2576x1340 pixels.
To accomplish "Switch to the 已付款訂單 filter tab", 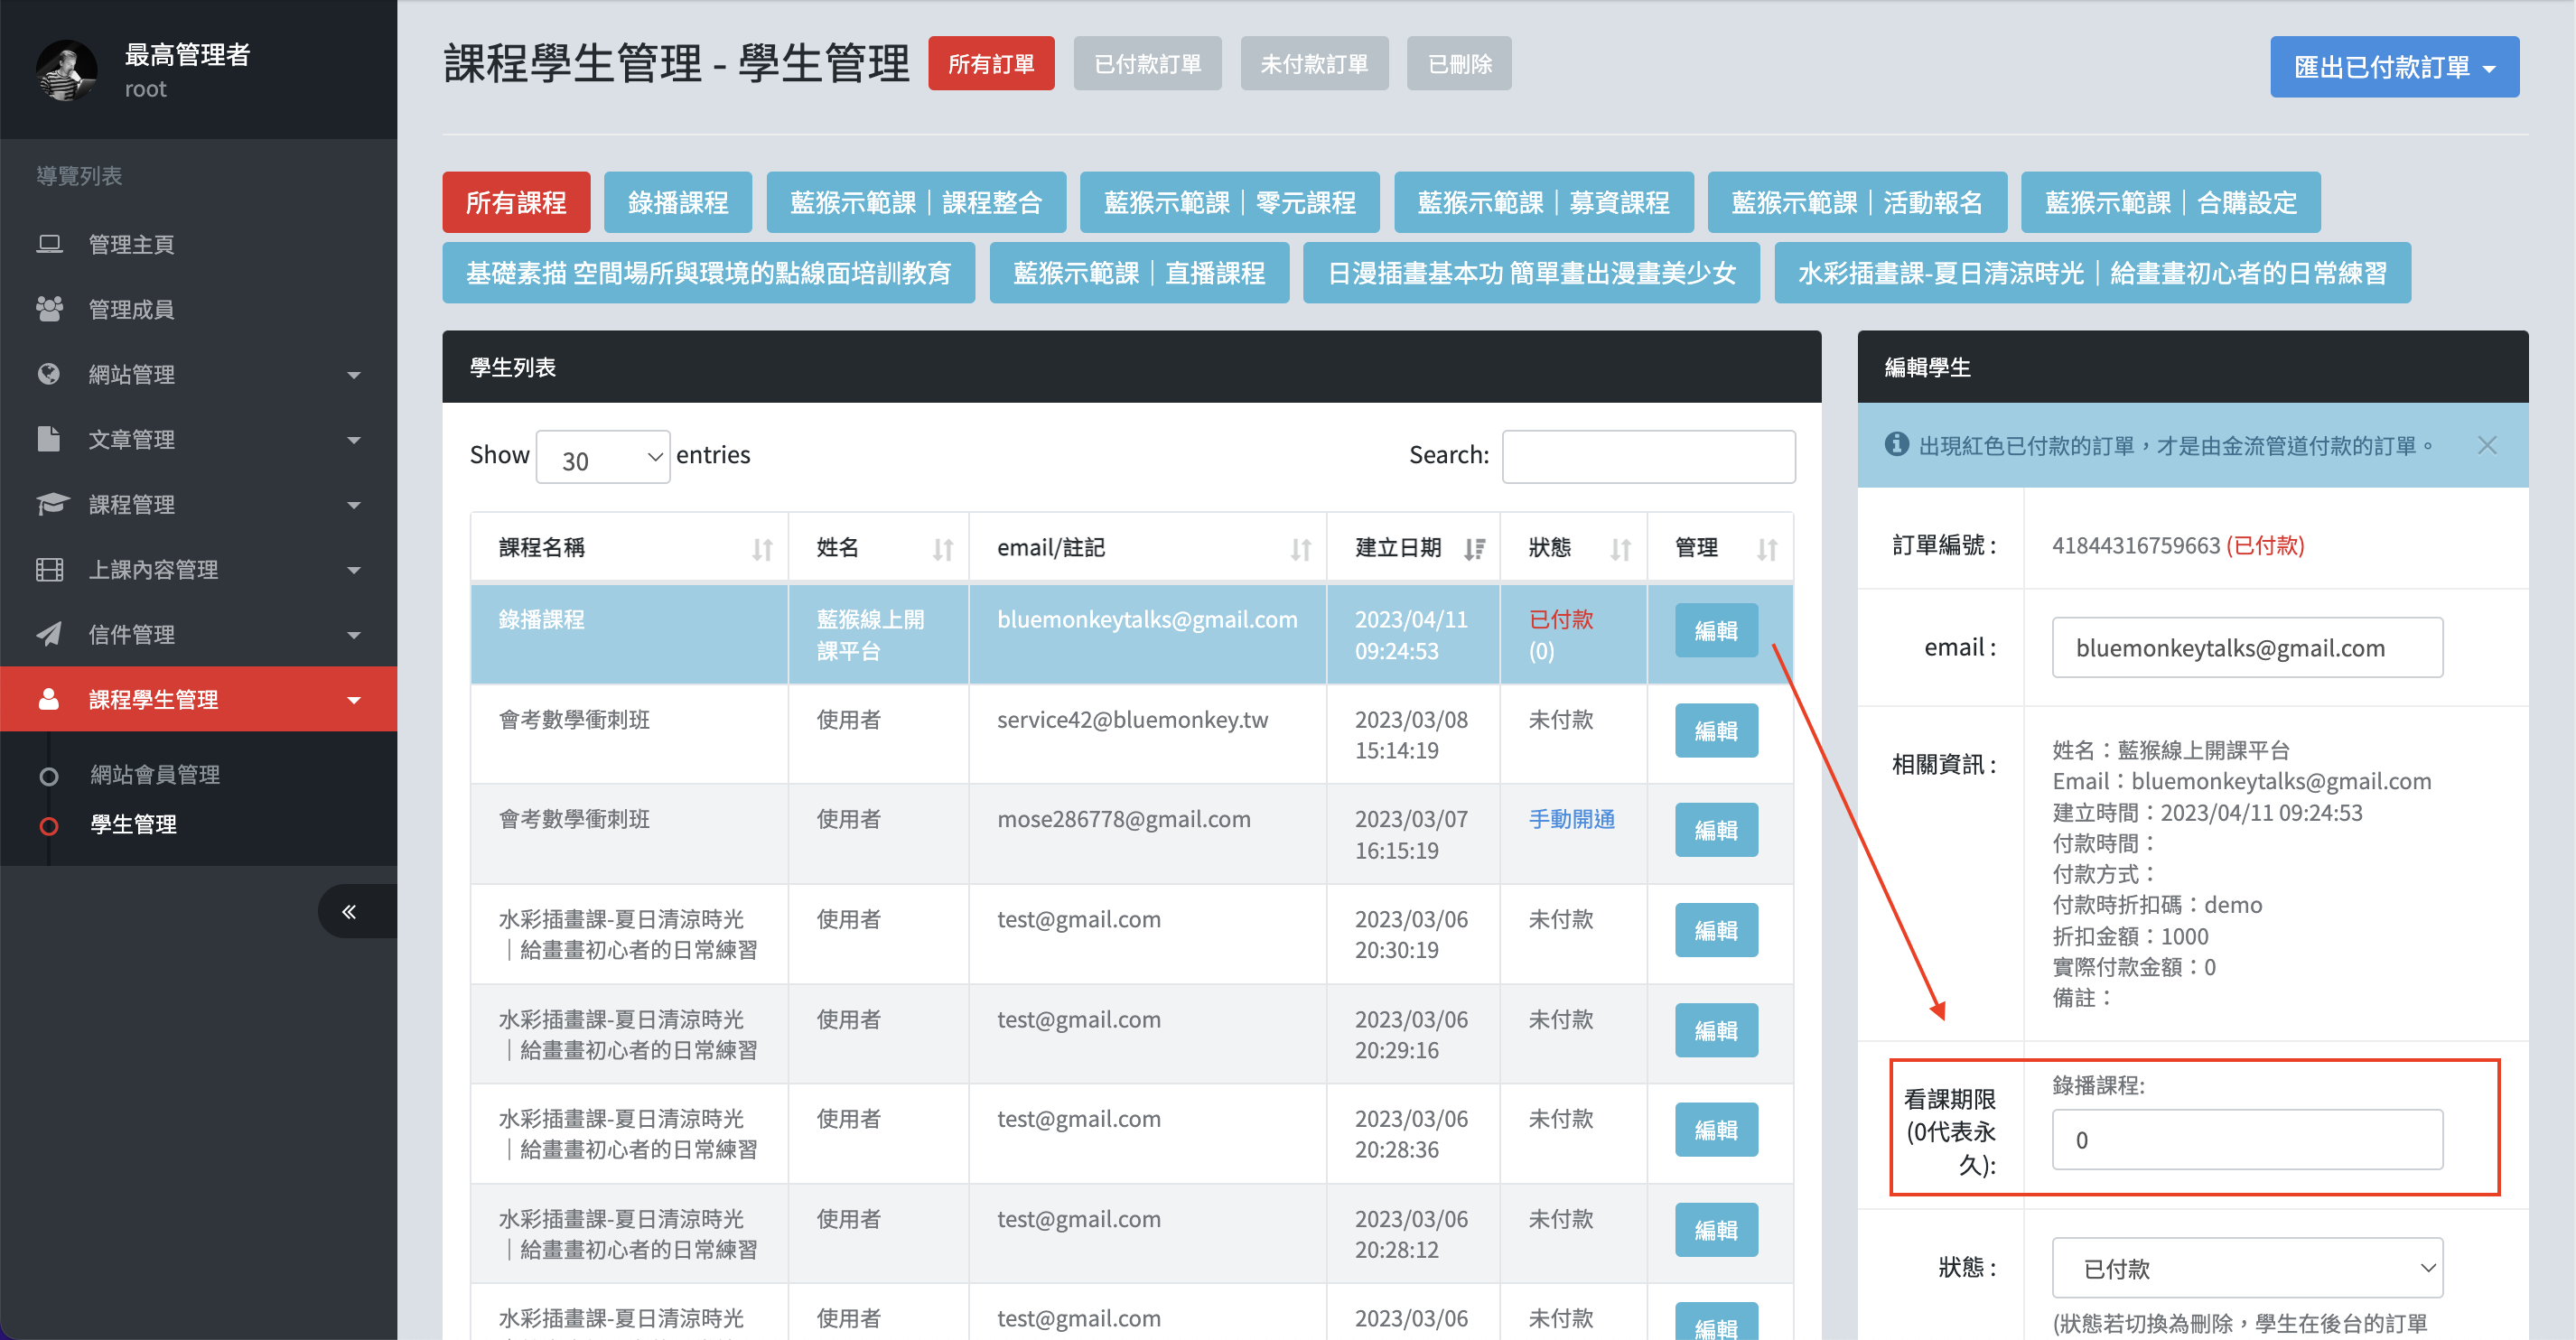I will point(1147,64).
